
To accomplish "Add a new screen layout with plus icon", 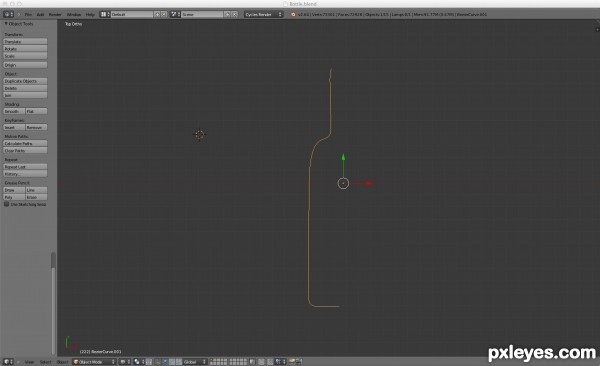I will 157,14.
